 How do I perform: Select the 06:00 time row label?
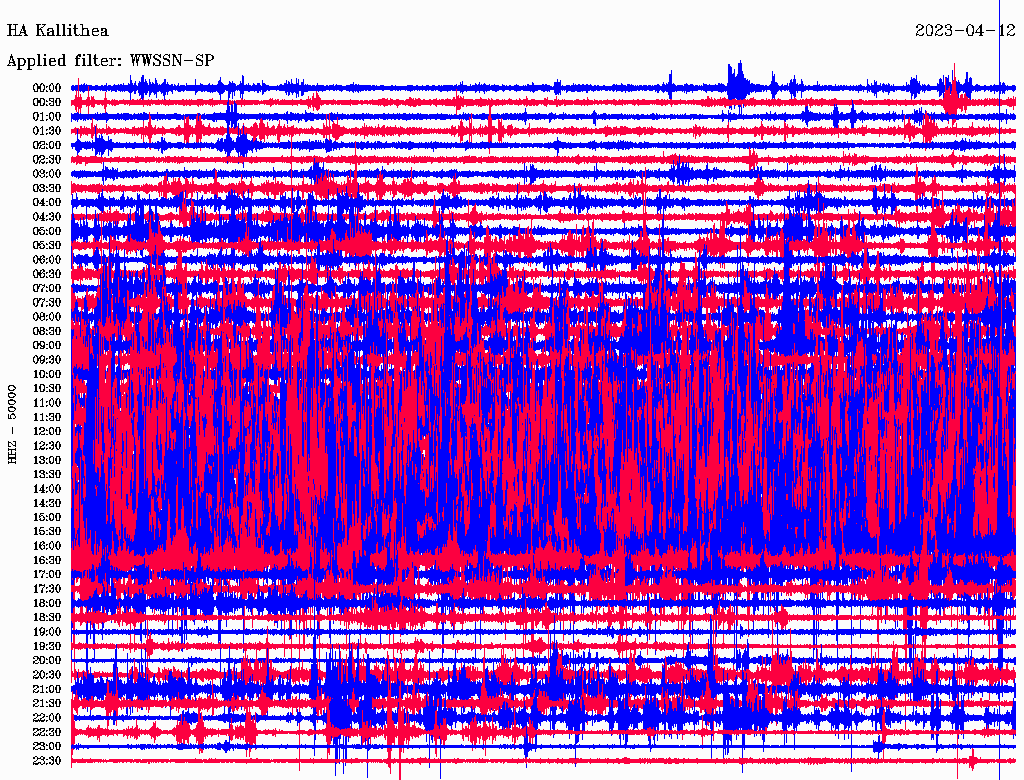pos(47,259)
